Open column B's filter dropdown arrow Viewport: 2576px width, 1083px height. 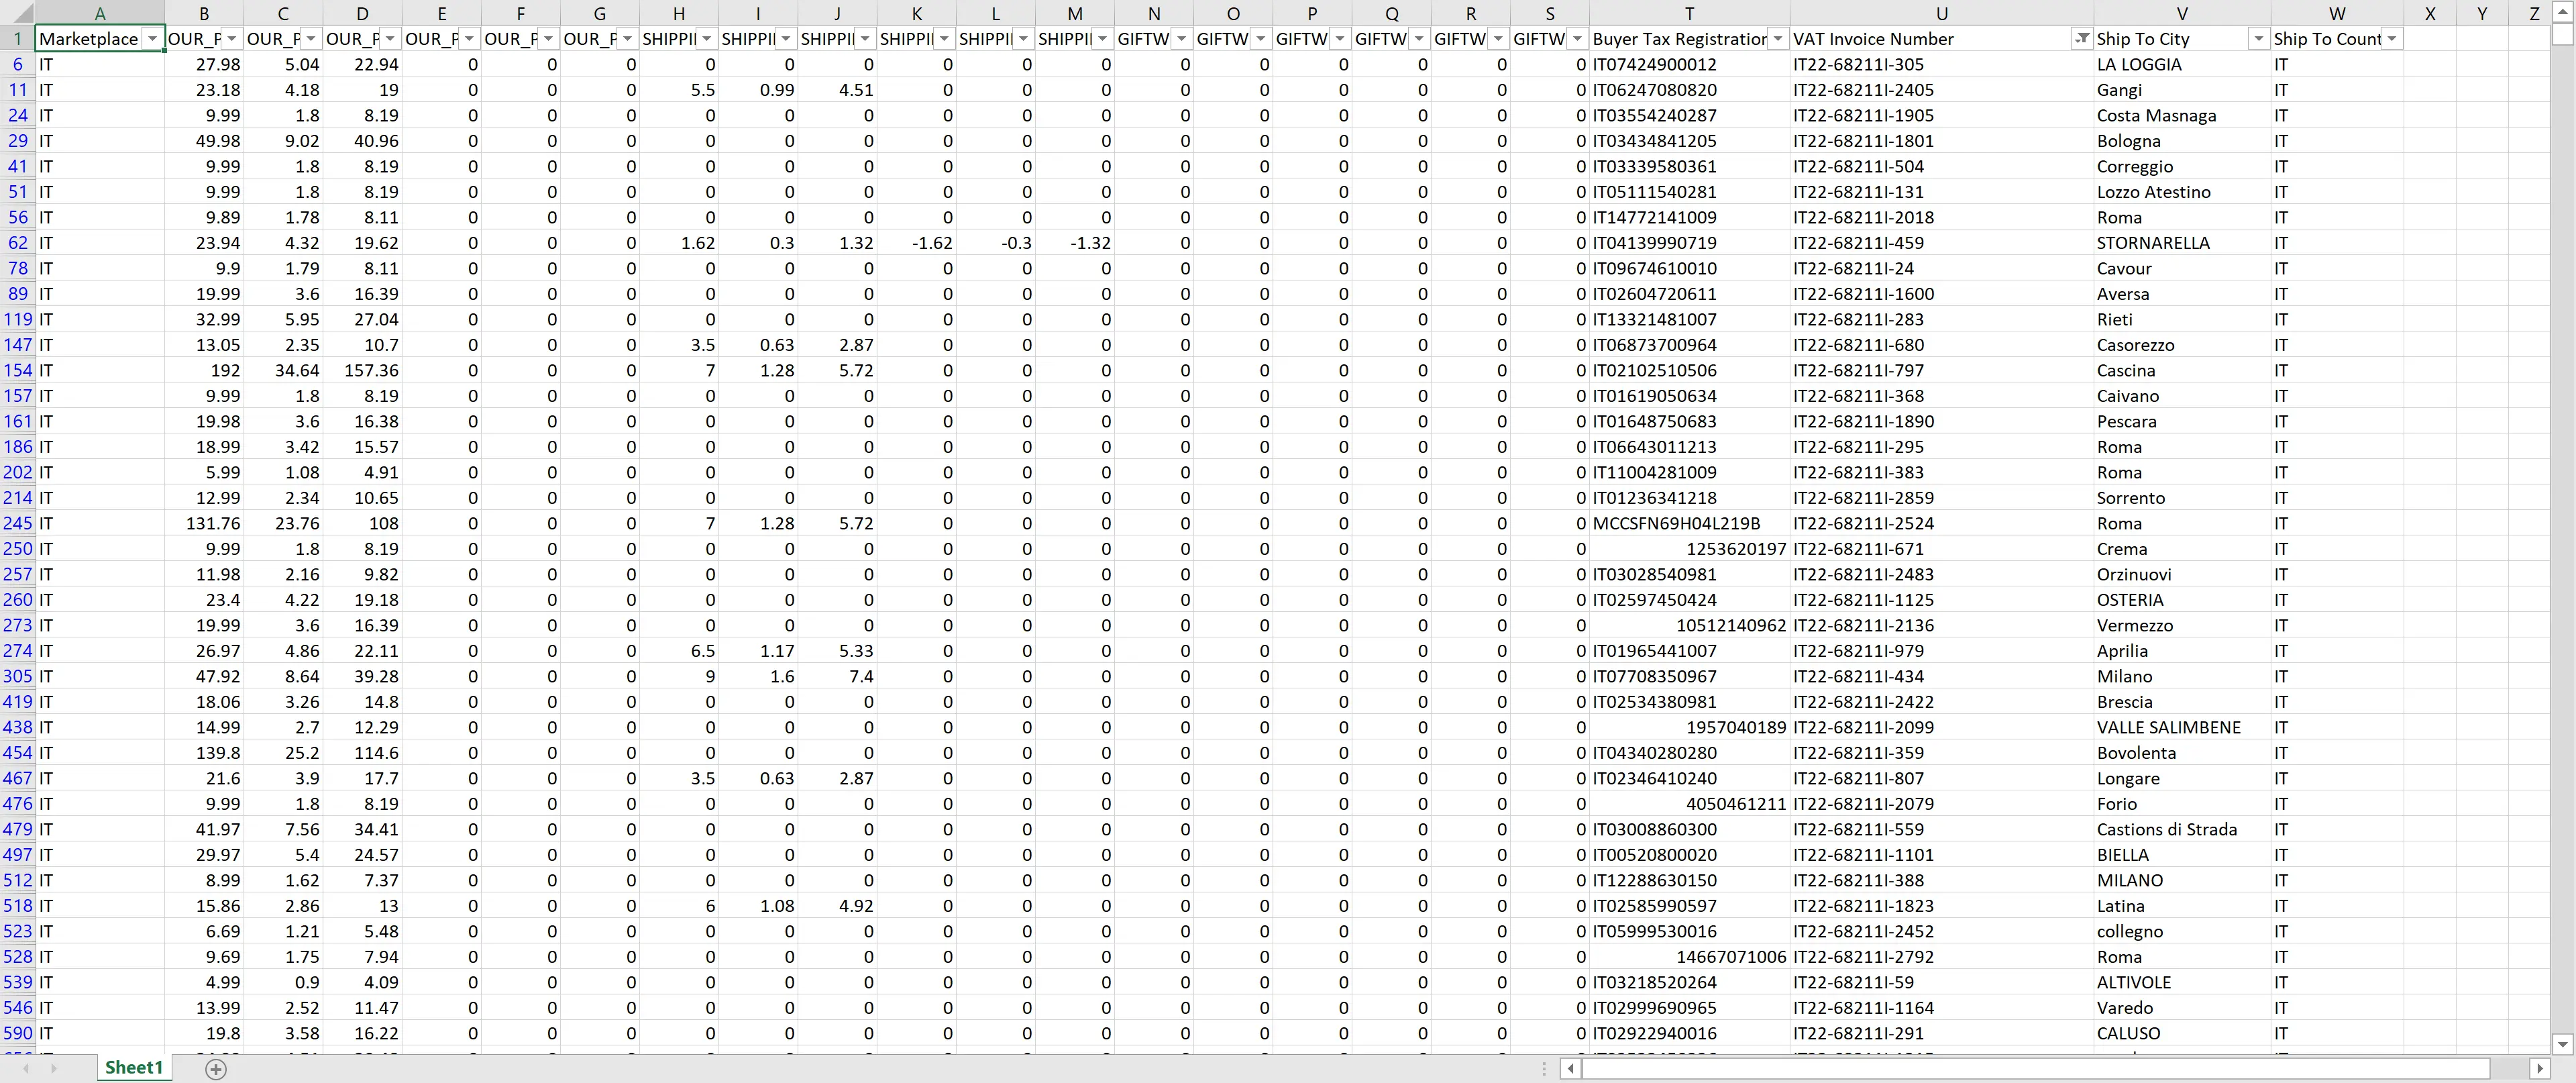(x=232, y=39)
